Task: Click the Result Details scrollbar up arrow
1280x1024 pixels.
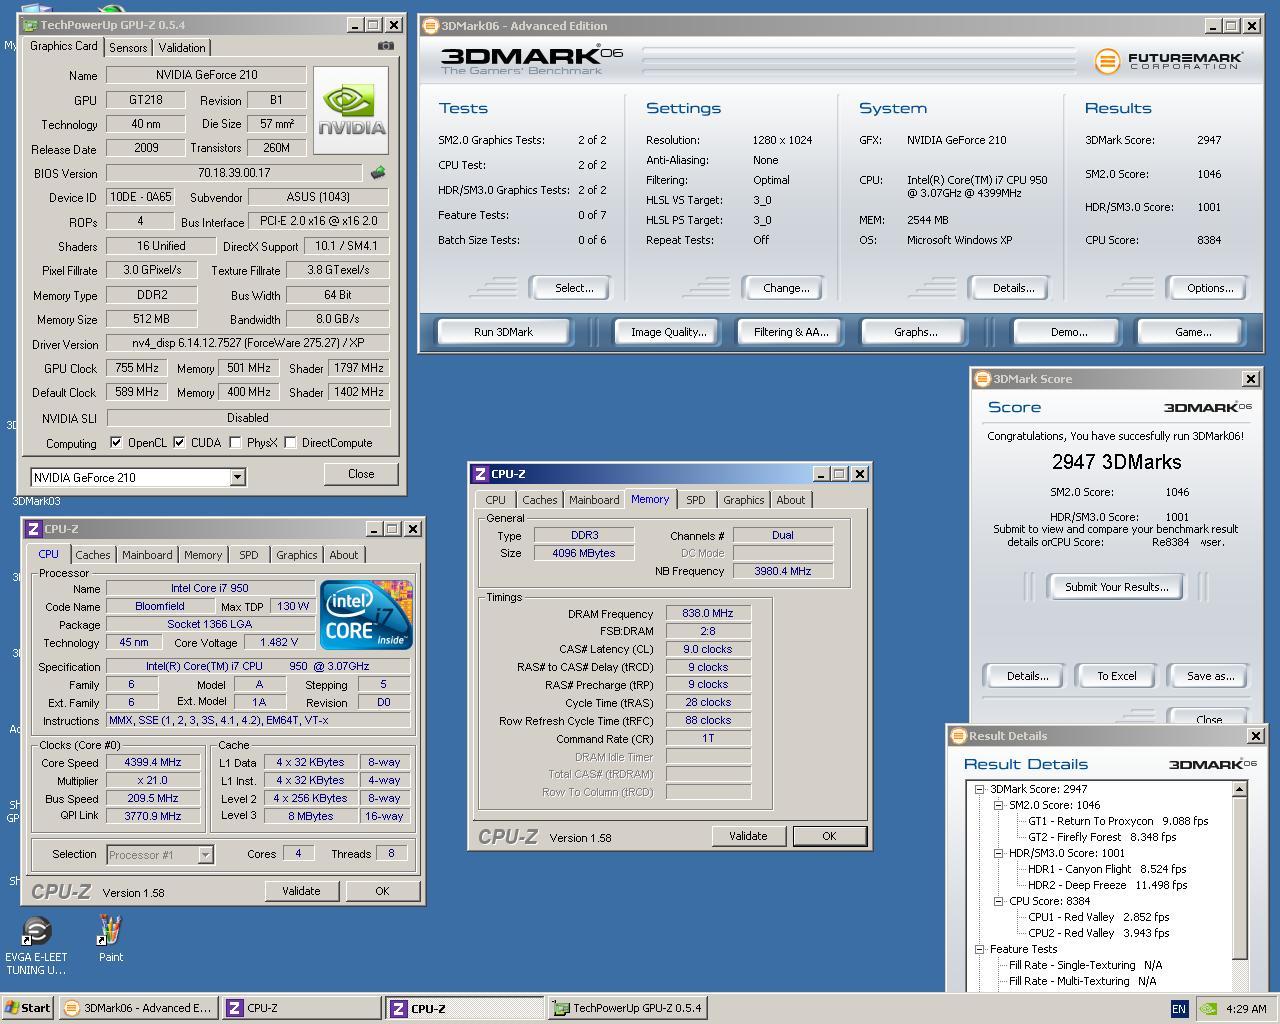Action: 1240,790
